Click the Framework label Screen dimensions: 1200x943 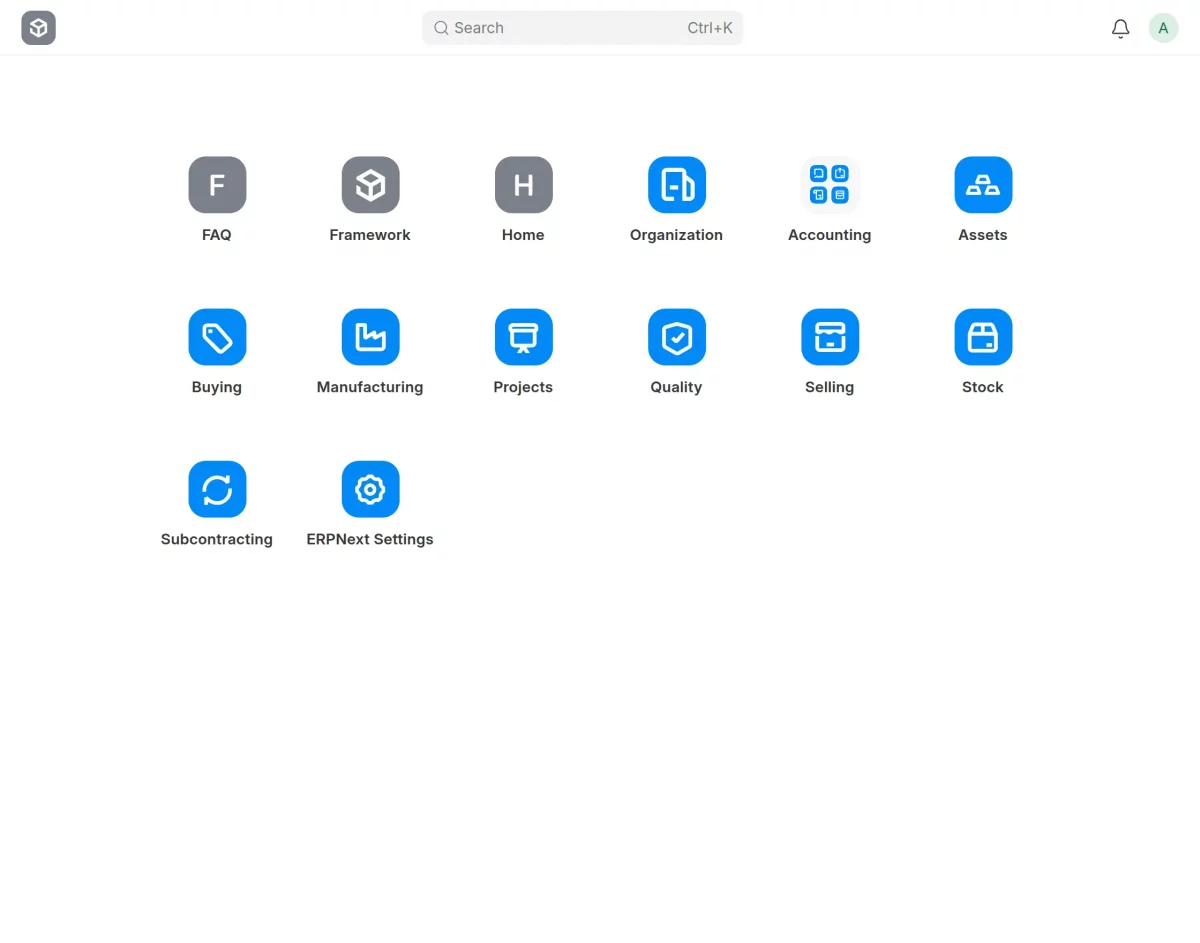click(x=370, y=235)
